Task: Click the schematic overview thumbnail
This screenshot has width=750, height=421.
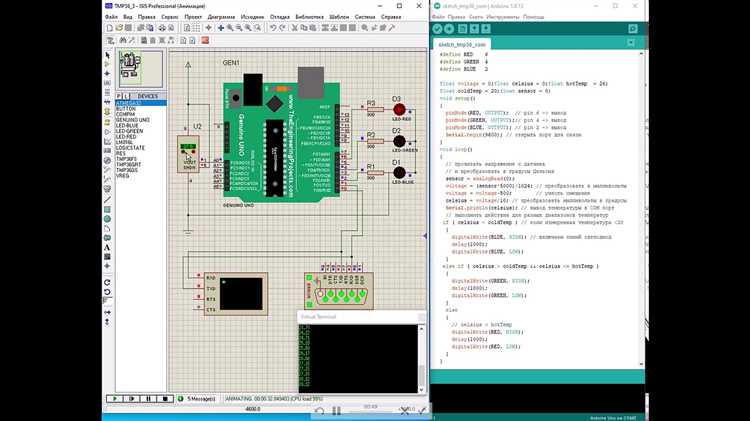Action: click(141, 68)
